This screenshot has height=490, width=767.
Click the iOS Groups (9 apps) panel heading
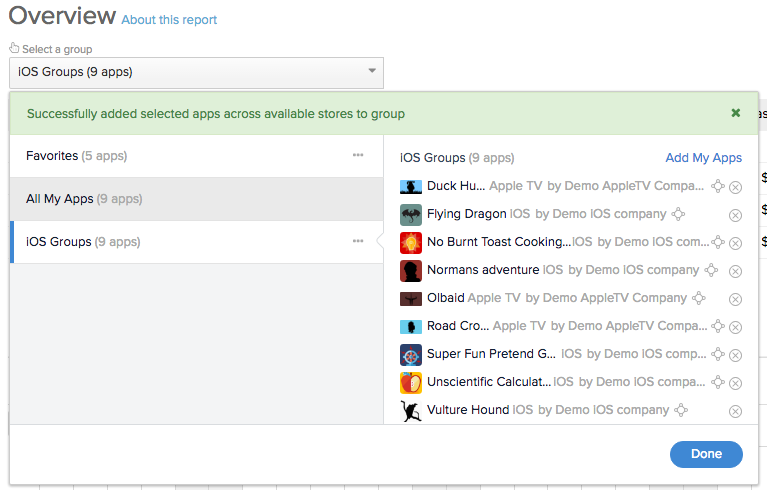pyautogui.click(x=457, y=158)
